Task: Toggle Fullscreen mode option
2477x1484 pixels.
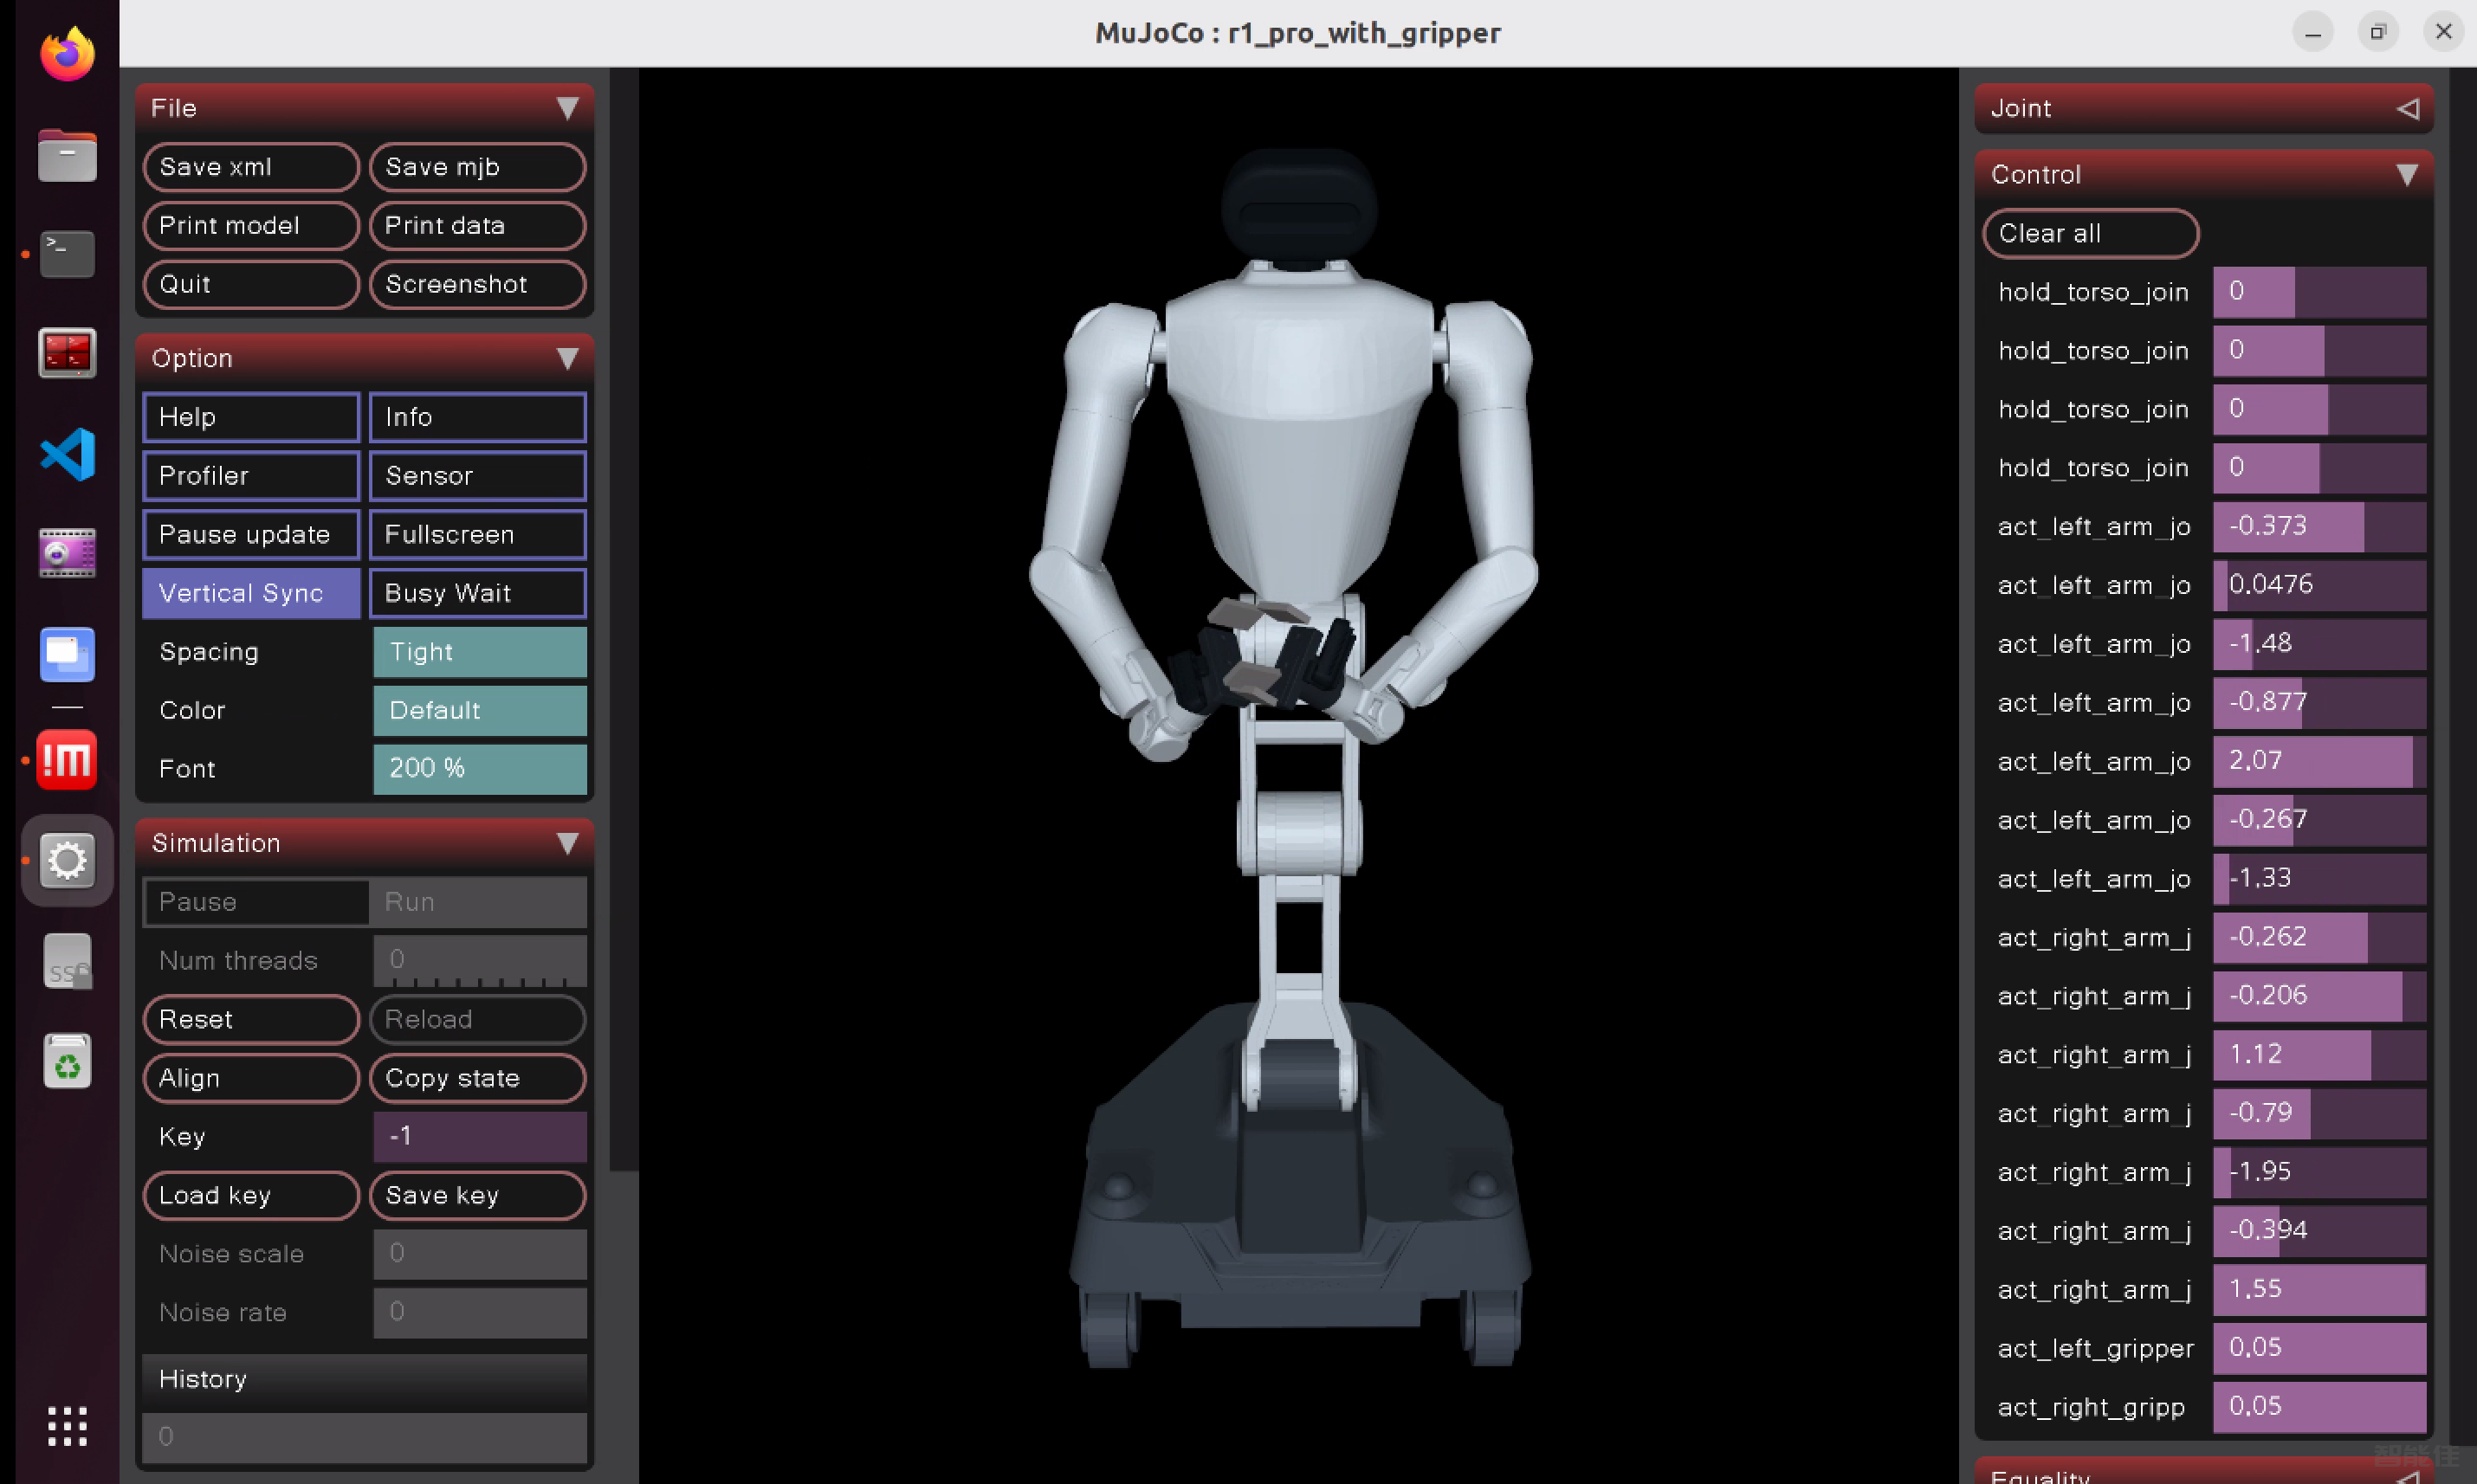Action: [478, 535]
